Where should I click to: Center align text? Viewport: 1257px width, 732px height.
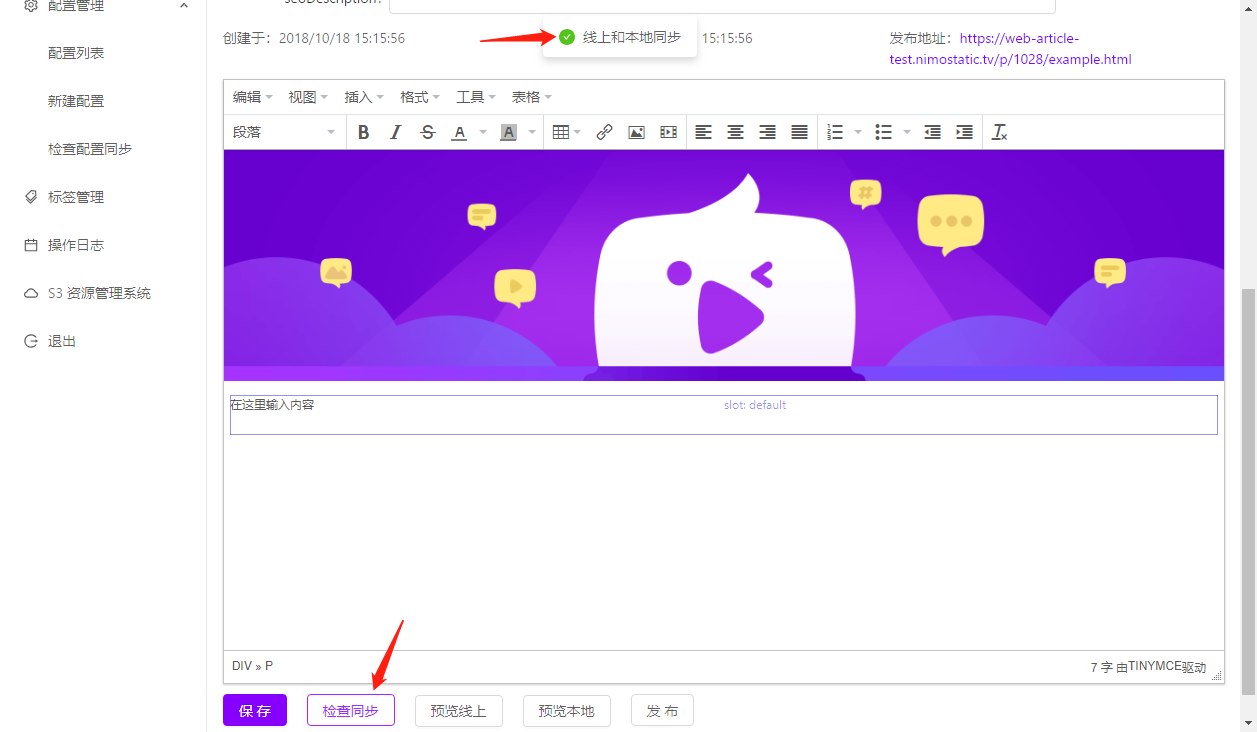point(735,132)
